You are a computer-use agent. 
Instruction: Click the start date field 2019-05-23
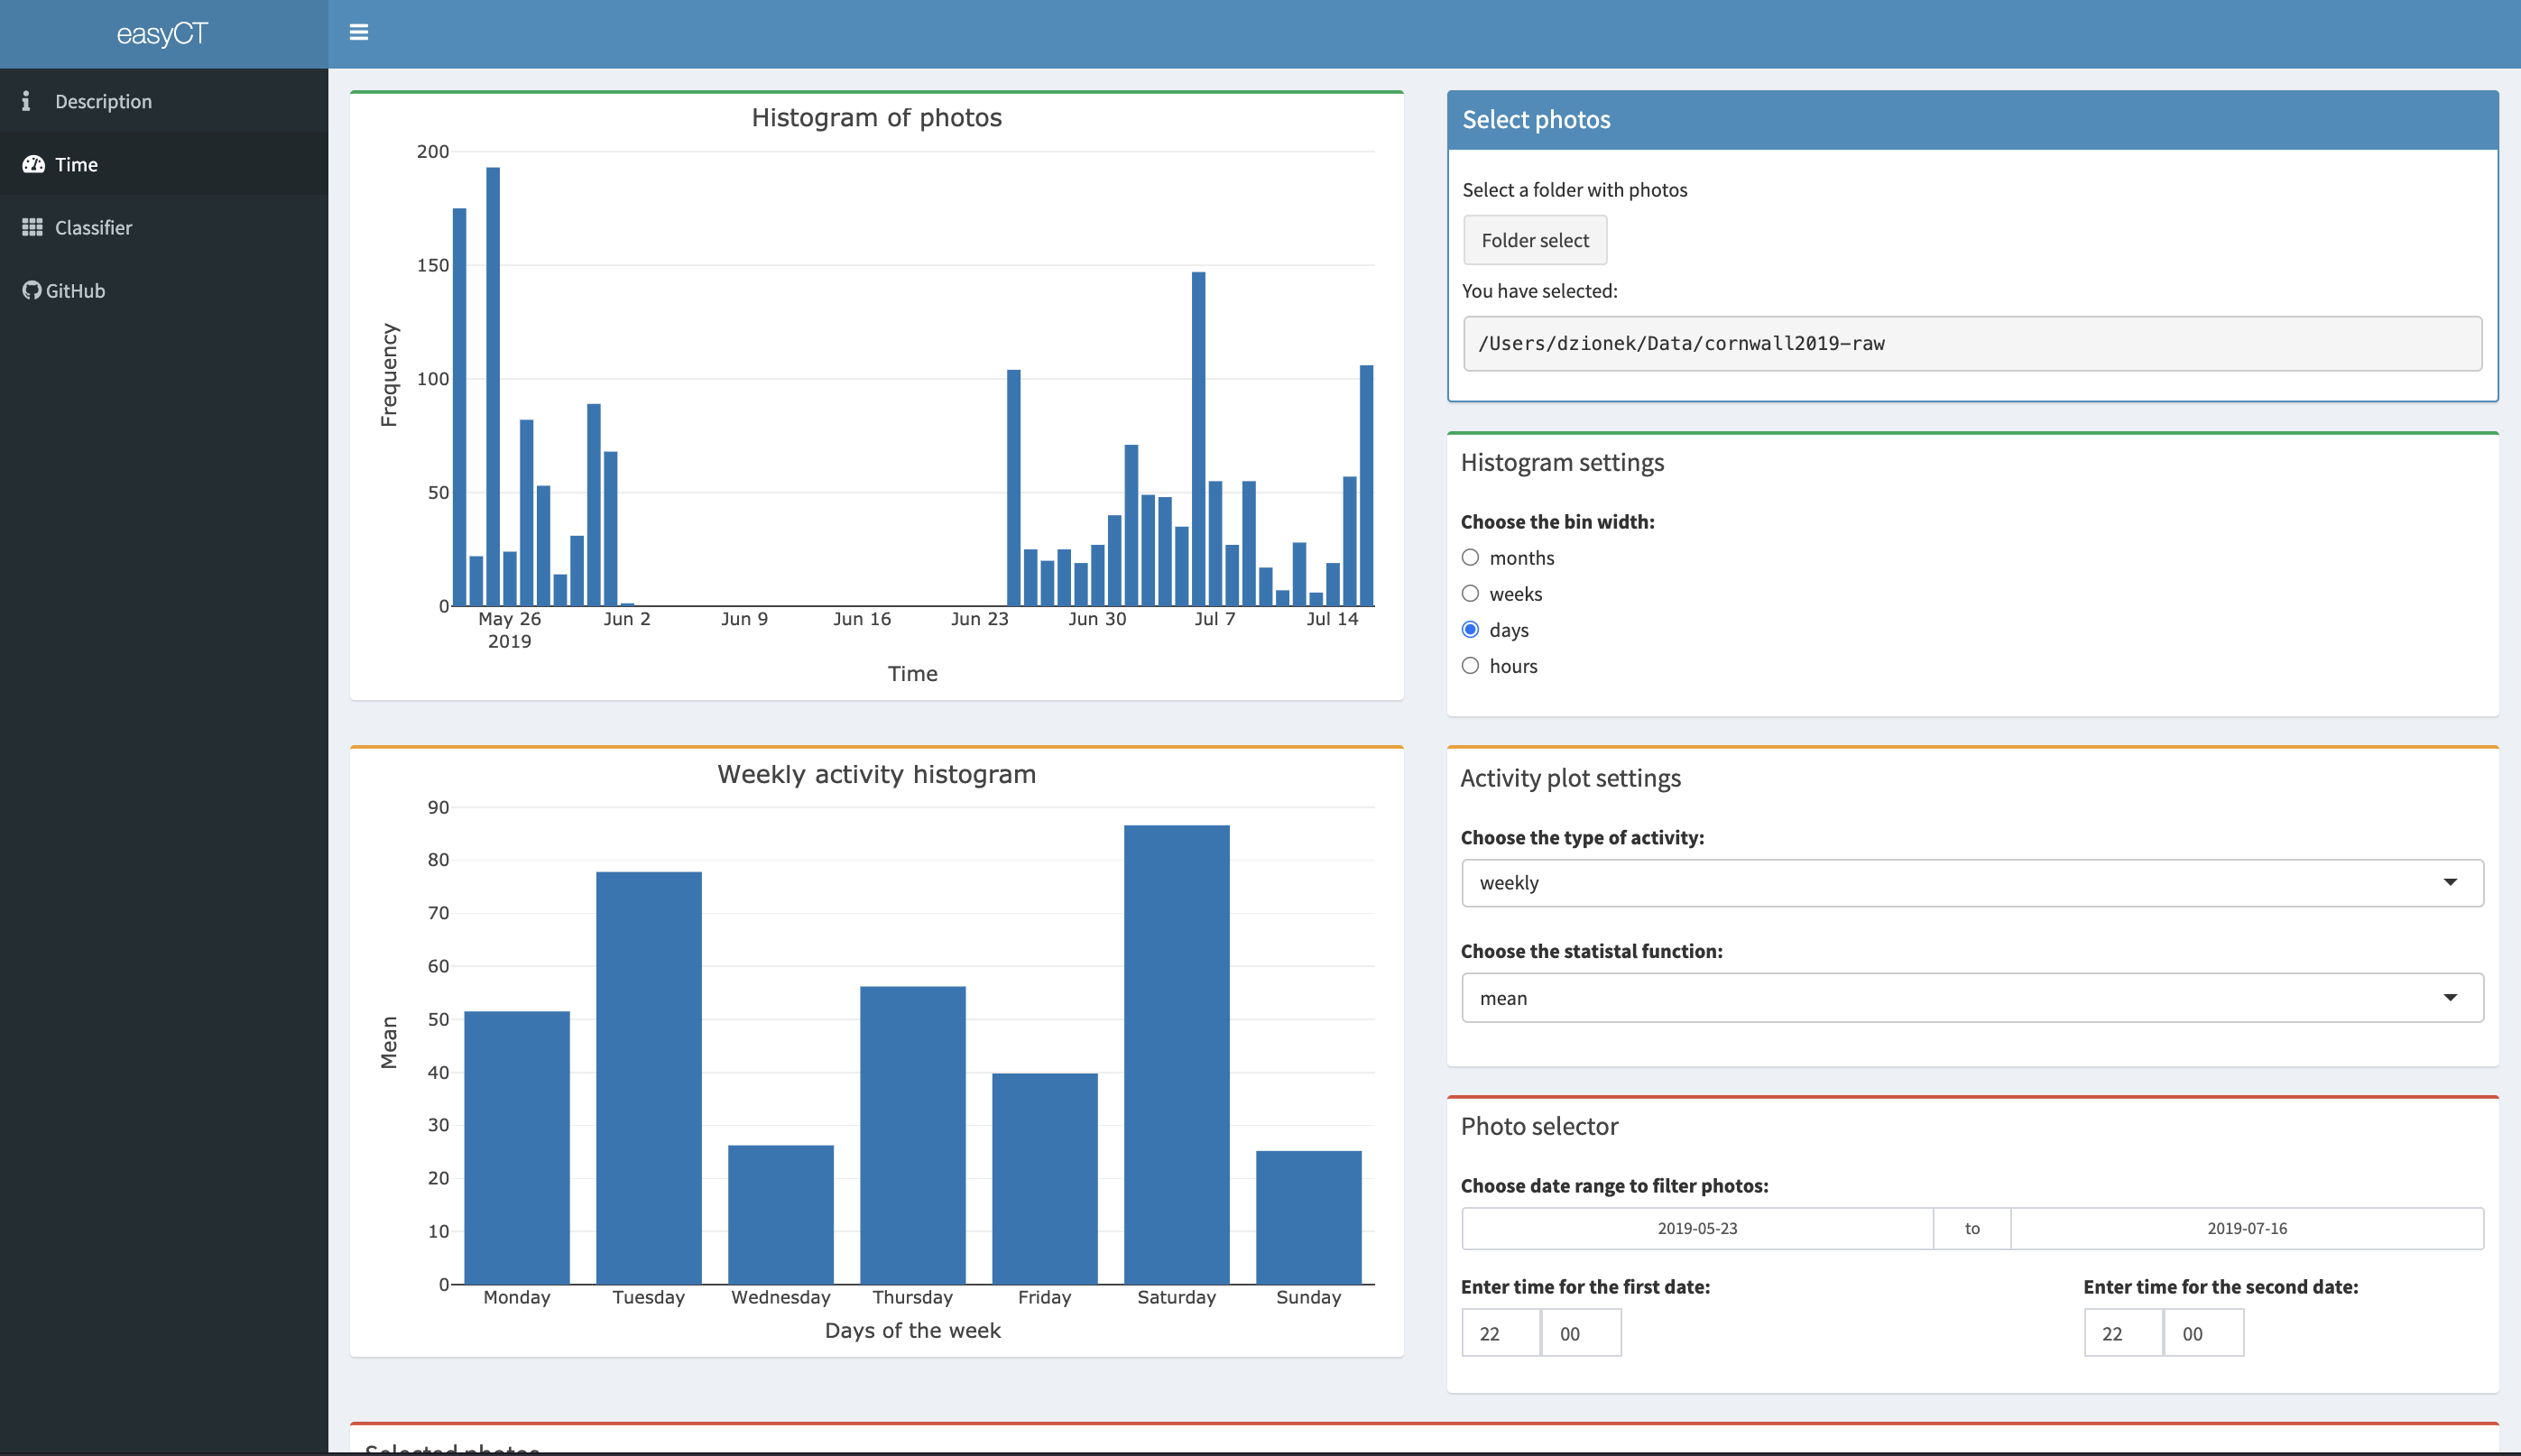coord(1696,1228)
